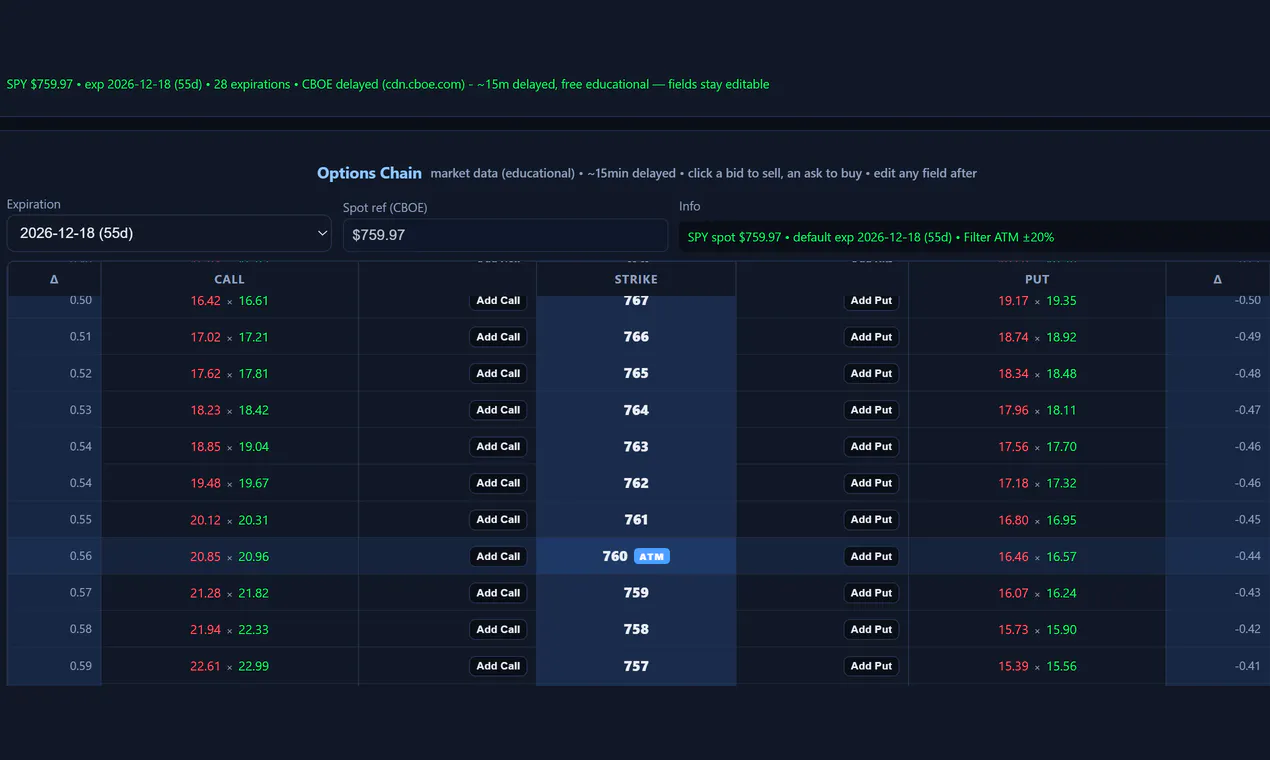Add Put for the 764 strike
The image size is (1270, 760).
pos(871,410)
